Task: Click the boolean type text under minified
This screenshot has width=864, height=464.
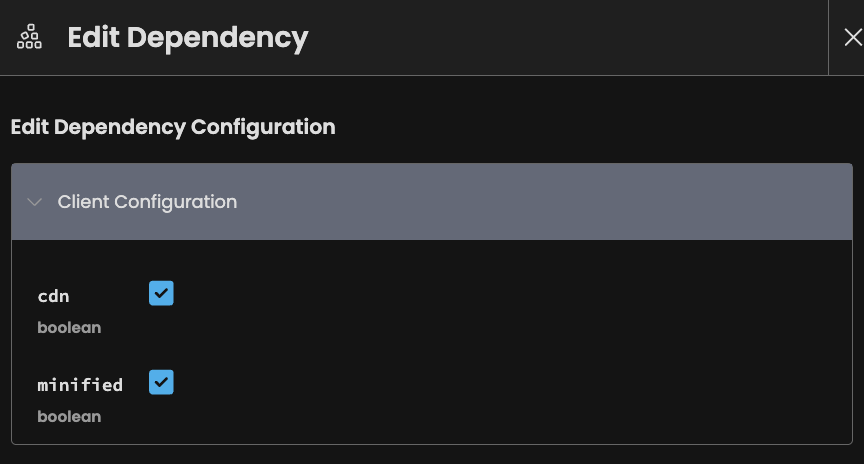Action: click(x=69, y=416)
